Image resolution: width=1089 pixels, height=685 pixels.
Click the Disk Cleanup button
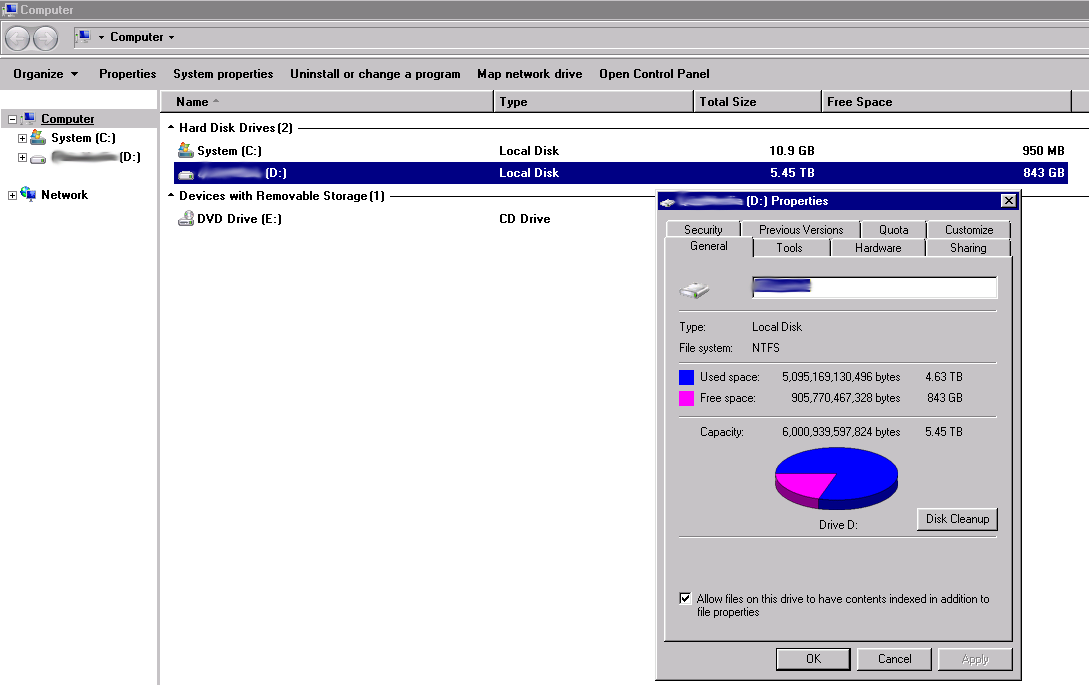point(957,519)
